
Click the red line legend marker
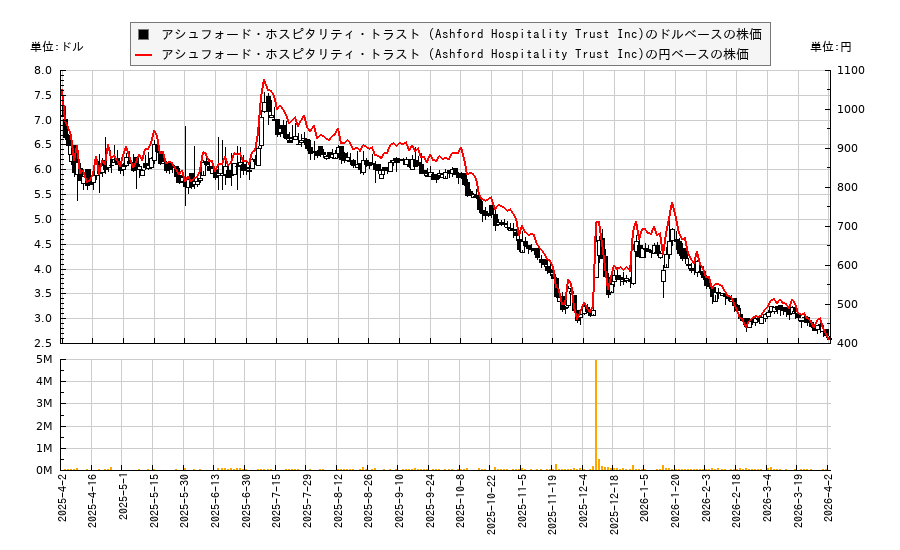point(144,54)
